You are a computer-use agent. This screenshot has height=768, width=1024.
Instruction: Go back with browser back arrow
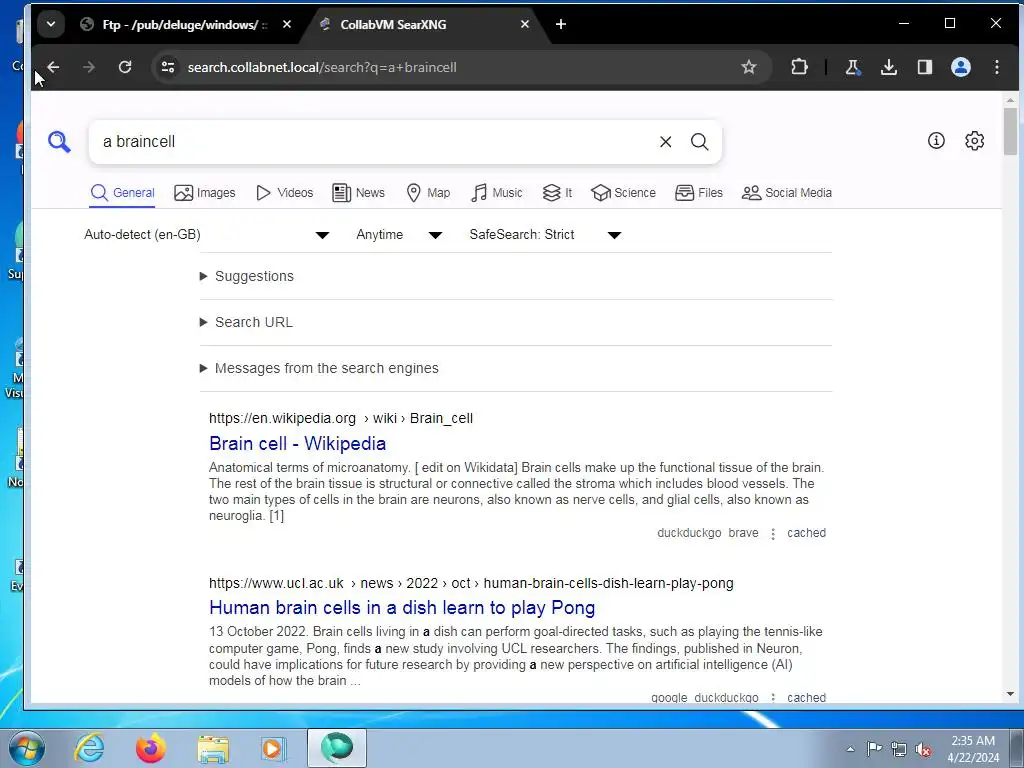tap(54, 67)
